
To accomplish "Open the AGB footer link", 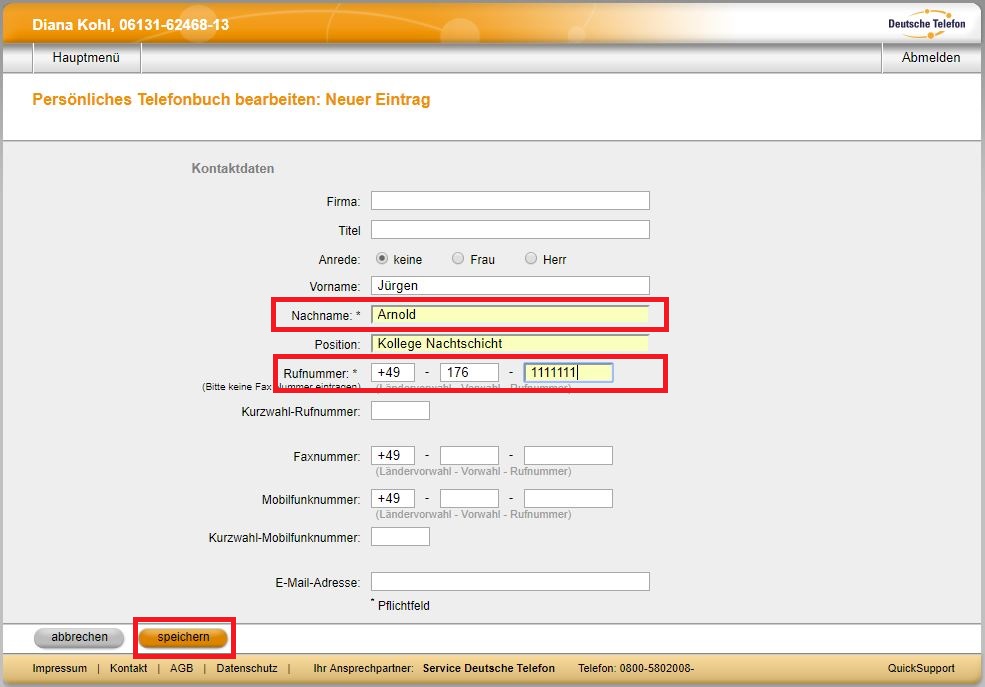I will coord(182,668).
